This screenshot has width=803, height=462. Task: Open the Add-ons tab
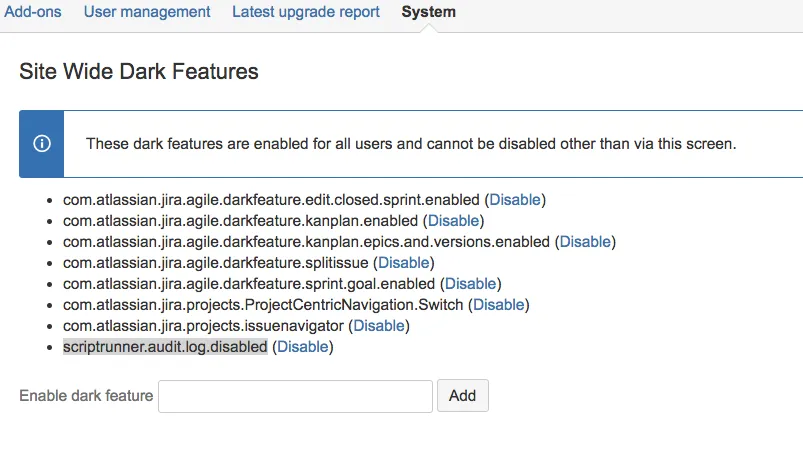point(33,12)
